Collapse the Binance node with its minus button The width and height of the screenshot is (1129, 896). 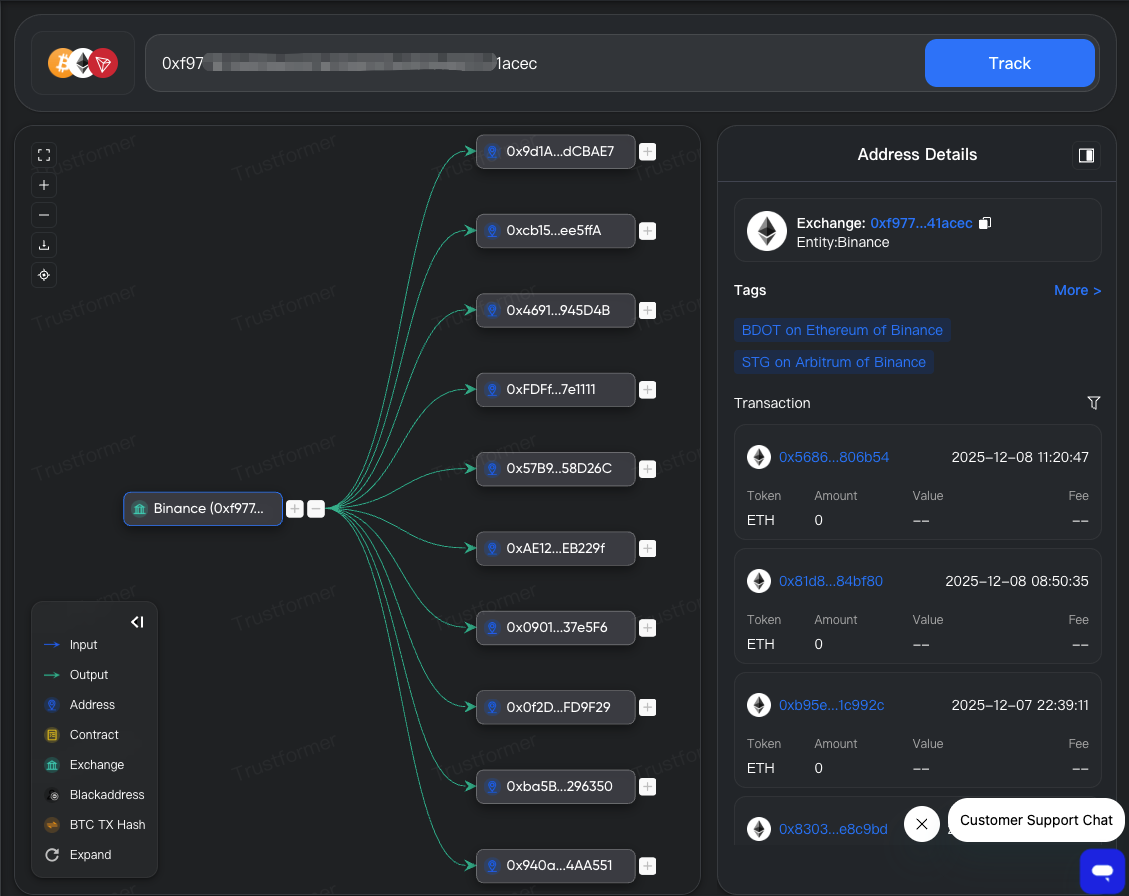pyautogui.click(x=316, y=508)
